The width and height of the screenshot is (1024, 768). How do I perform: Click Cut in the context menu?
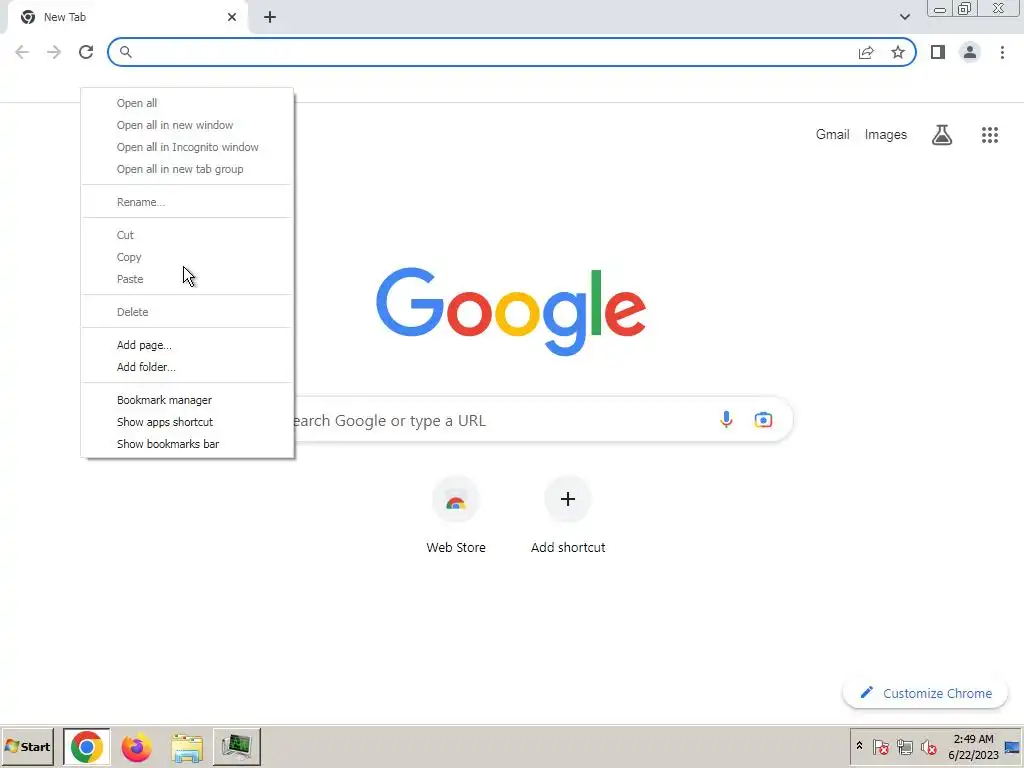pos(187,235)
